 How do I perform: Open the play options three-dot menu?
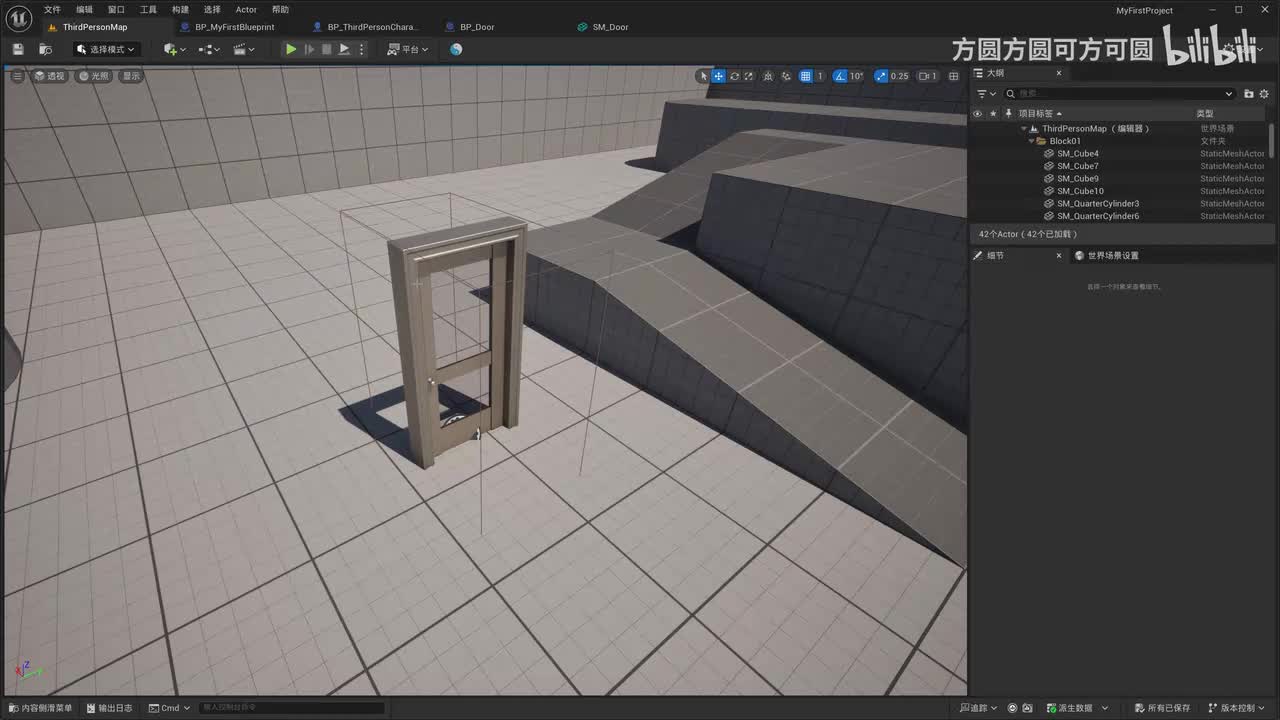pos(362,49)
